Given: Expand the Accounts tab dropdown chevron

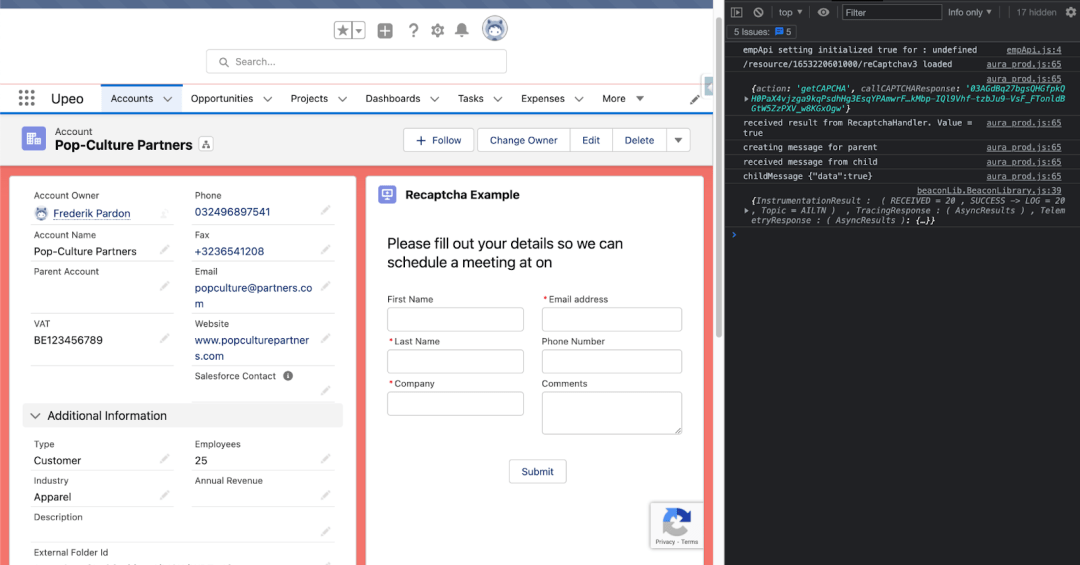Looking at the screenshot, I should coord(167,99).
